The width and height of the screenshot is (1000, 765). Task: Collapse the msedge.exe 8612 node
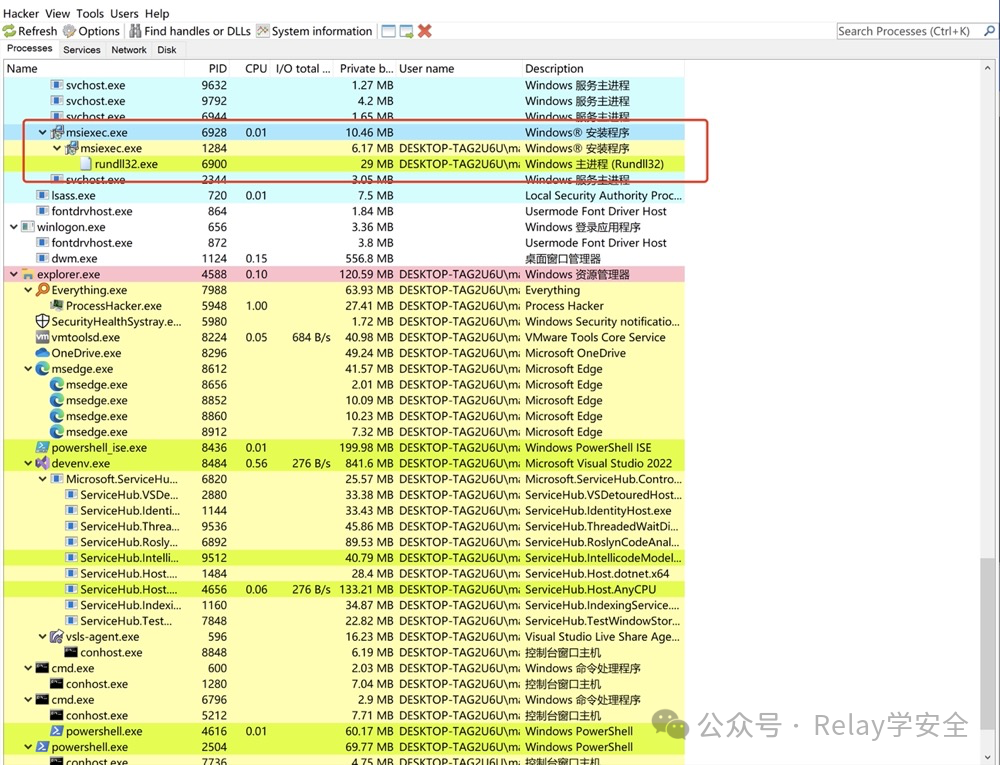(28, 368)
